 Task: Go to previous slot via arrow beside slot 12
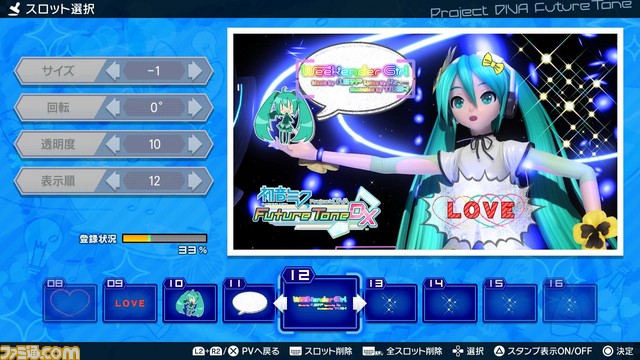[x=280, y=304]
